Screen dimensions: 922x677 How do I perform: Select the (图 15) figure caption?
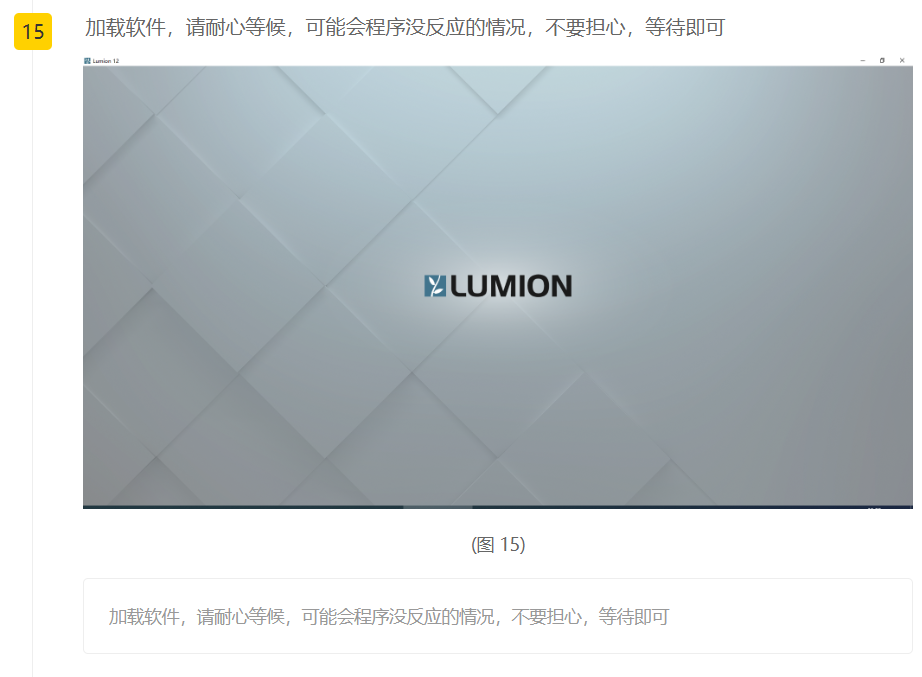[x=498, y=545]
